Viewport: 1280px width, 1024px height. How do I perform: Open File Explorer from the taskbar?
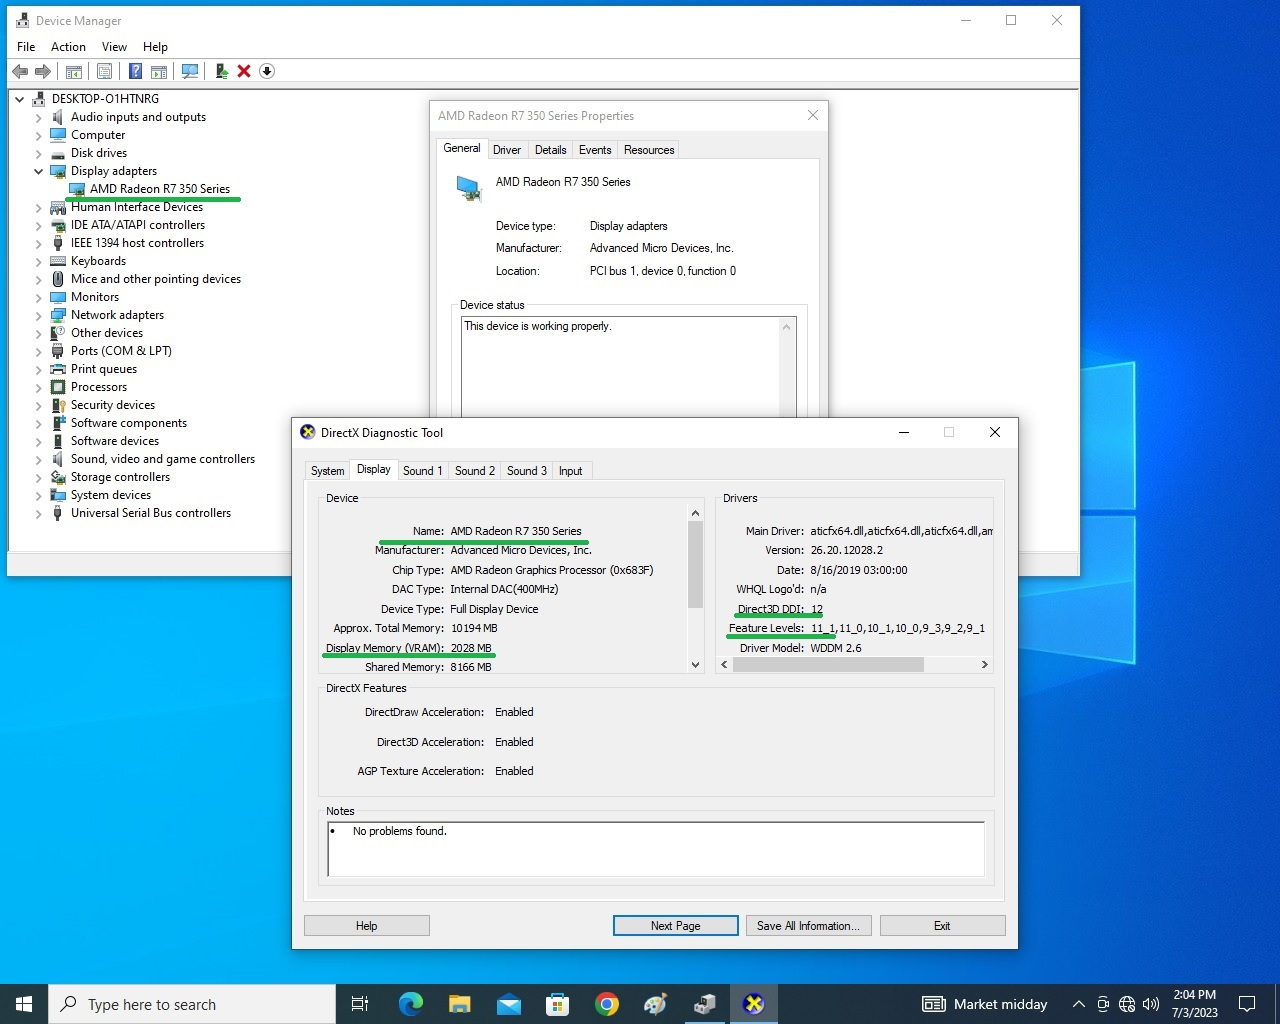point(459,1004)
